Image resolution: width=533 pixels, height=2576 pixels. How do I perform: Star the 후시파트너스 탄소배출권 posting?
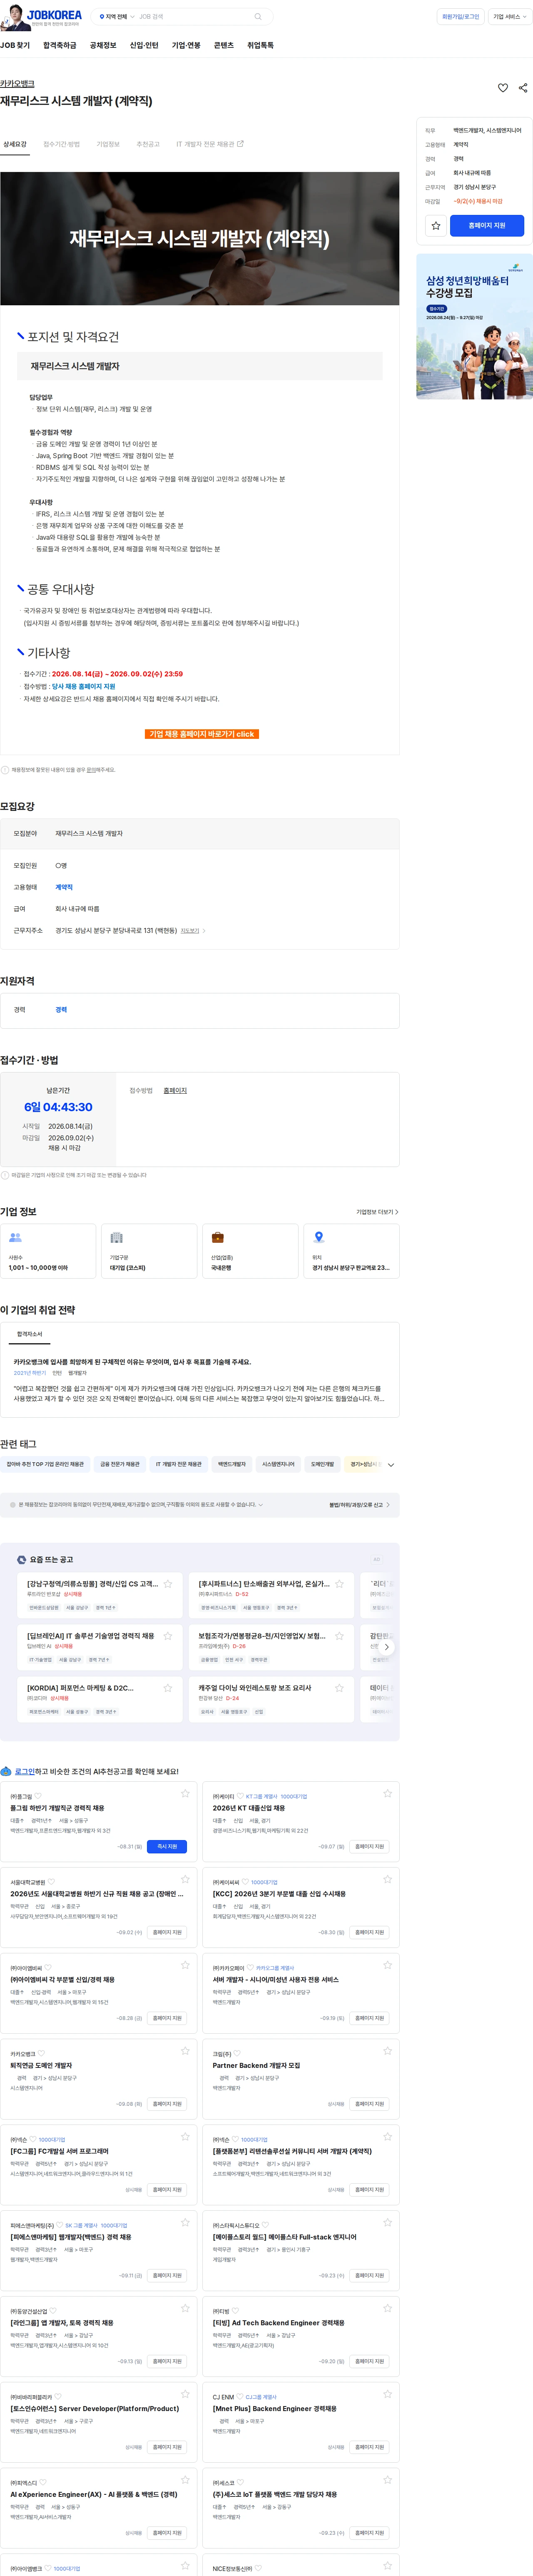[339, 1584]
